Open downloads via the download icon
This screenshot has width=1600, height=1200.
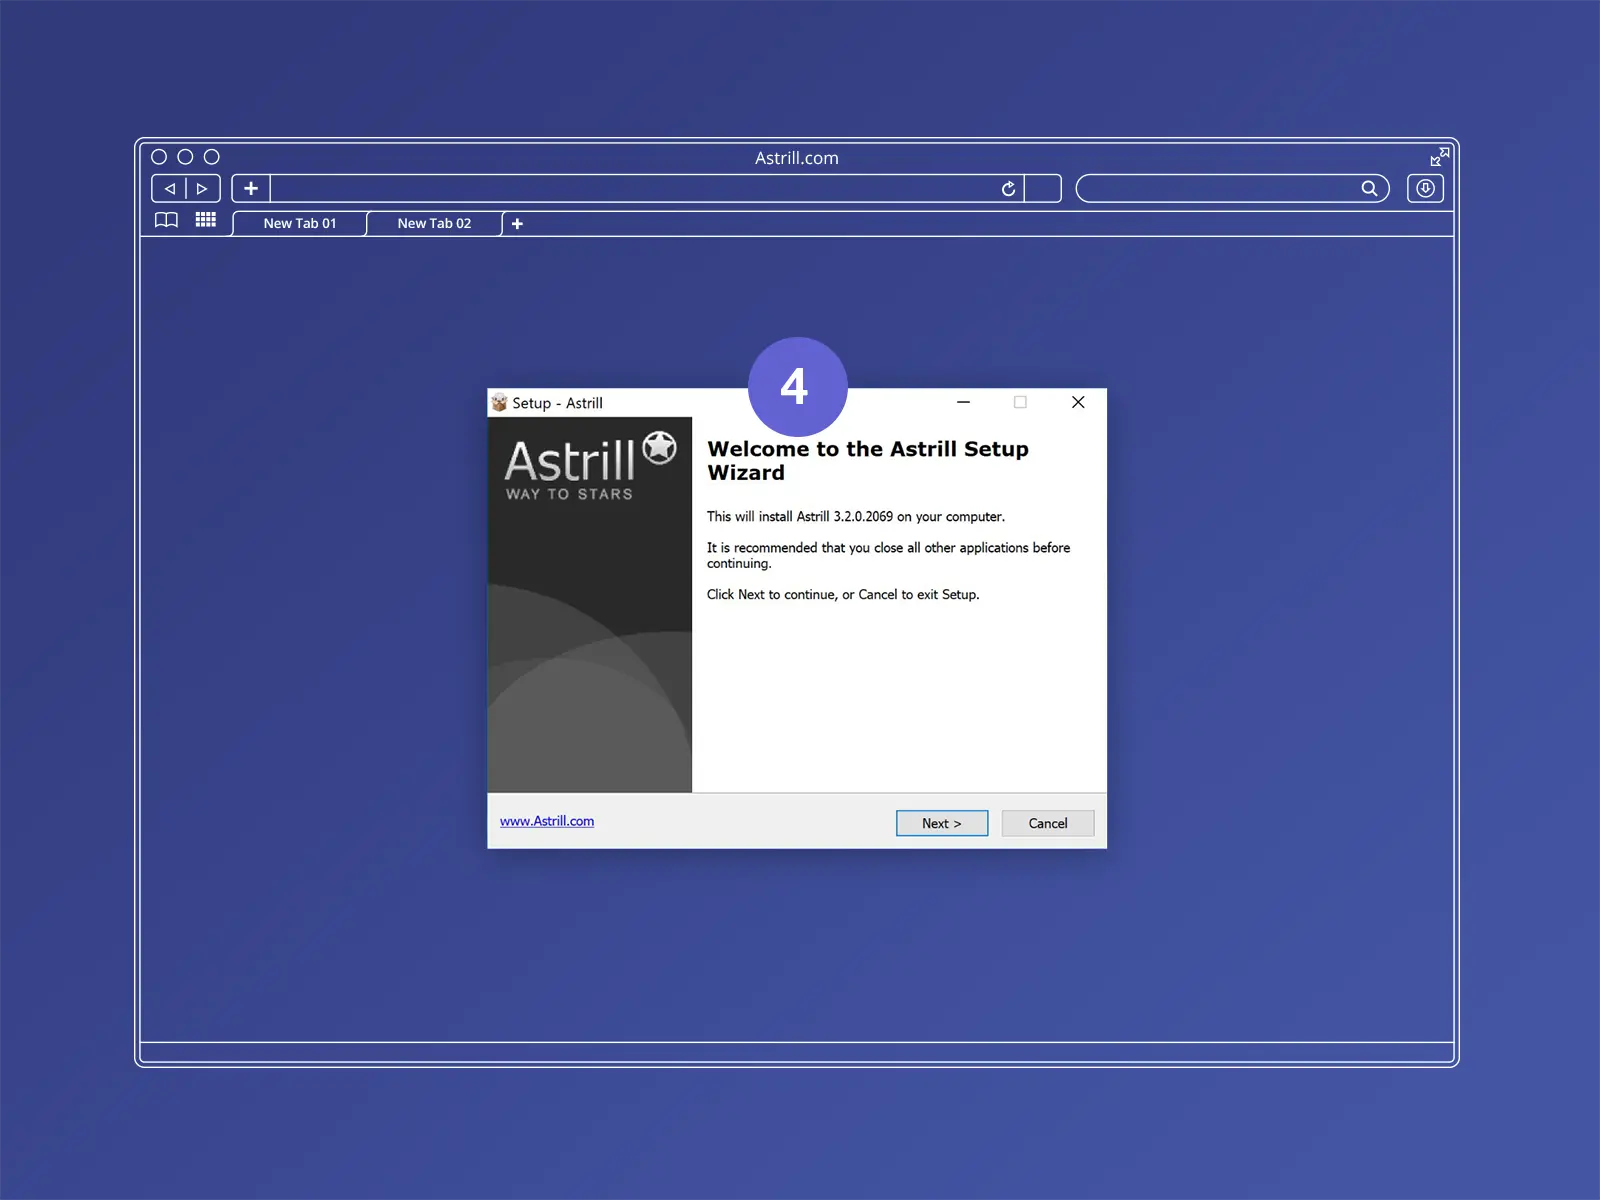point(1425,188)
